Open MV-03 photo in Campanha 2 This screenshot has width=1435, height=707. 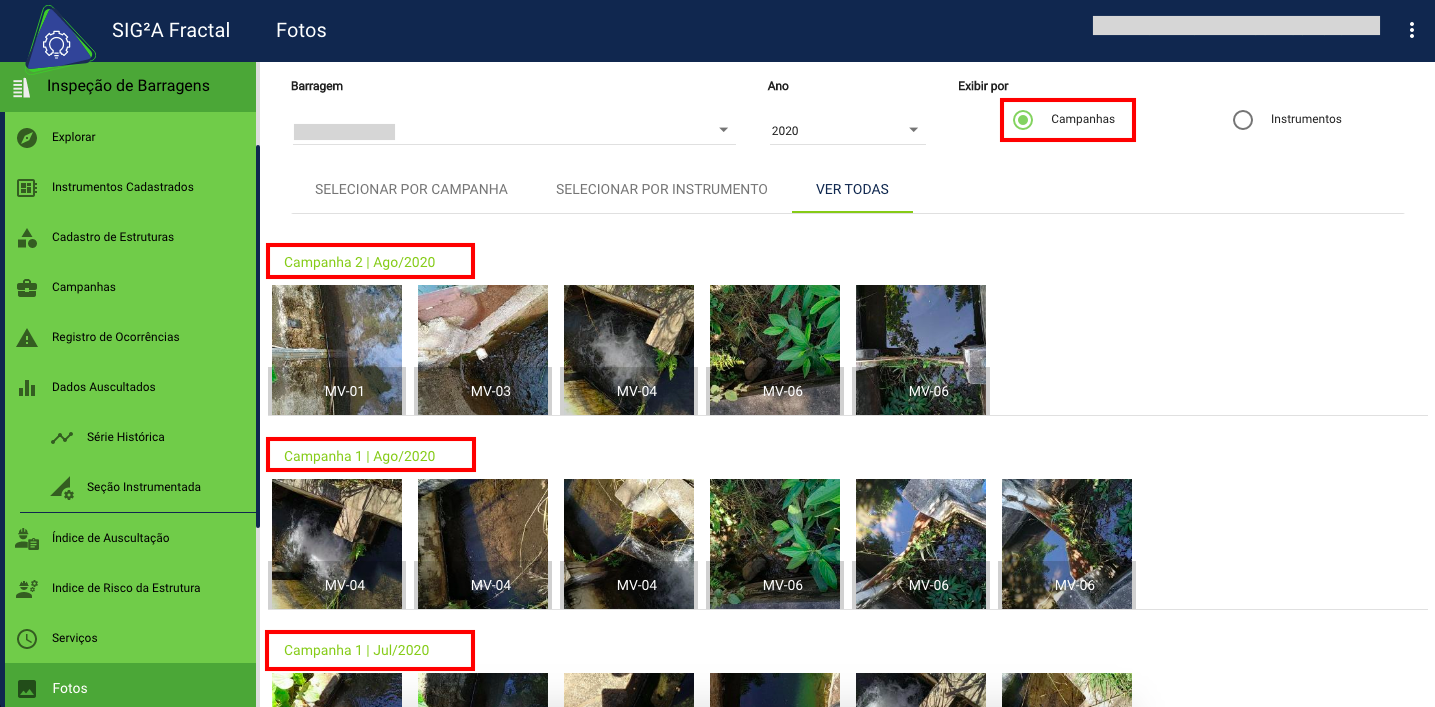click(x=483, y=350)
